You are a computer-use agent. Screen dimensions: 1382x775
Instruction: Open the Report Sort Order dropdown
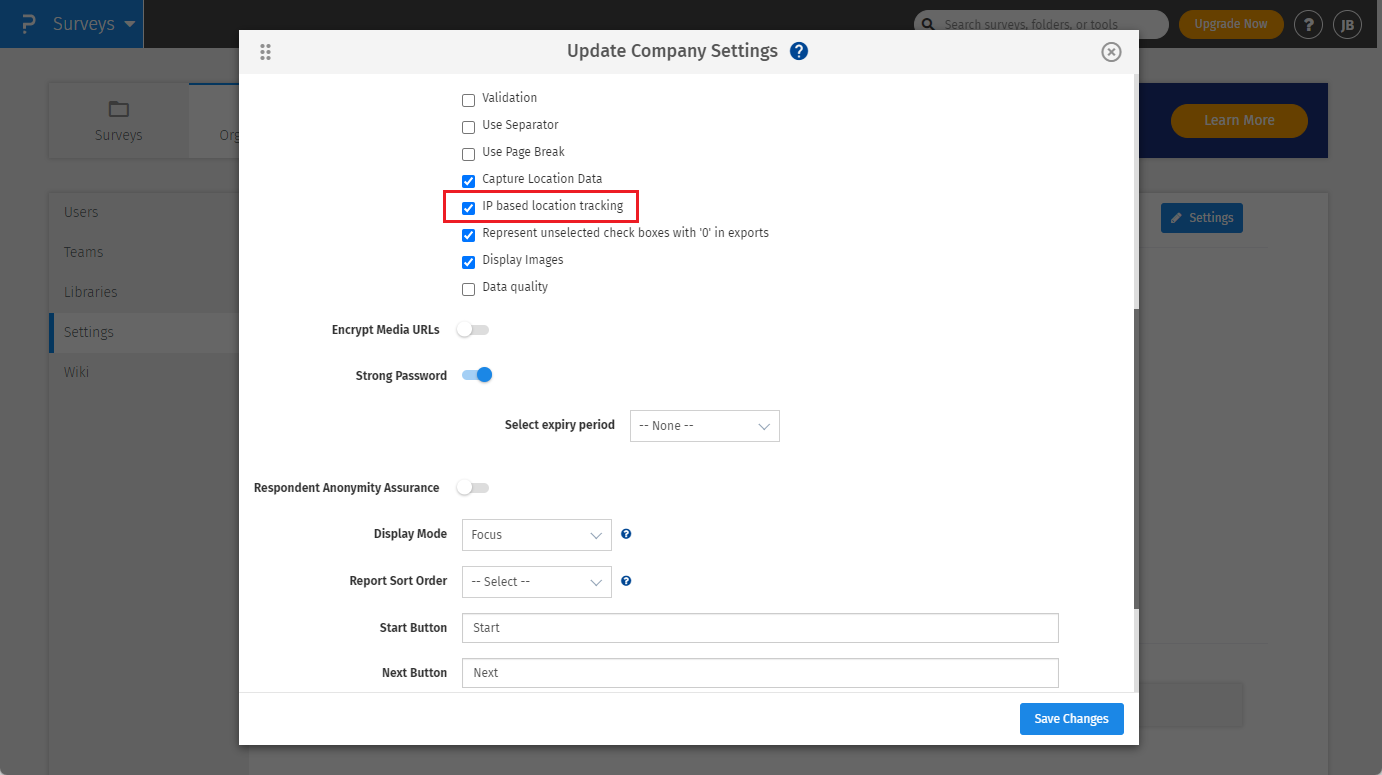(x=536, y=582)
